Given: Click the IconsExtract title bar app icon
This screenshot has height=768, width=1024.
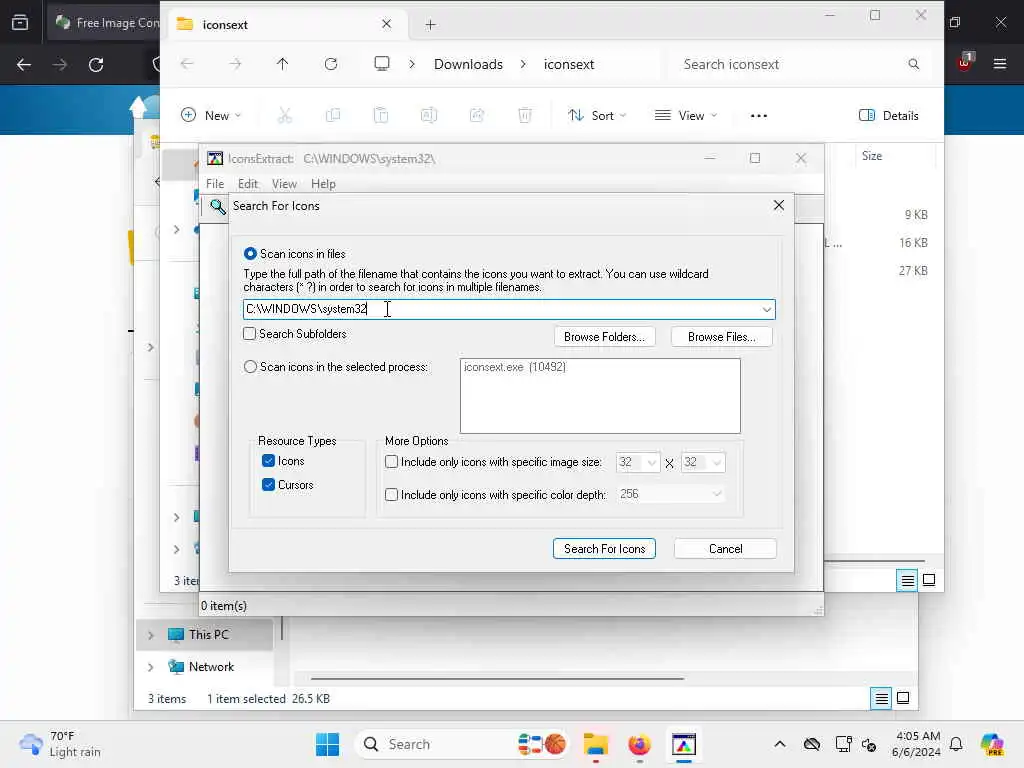Looking at the screenshot, I should 215,159.
